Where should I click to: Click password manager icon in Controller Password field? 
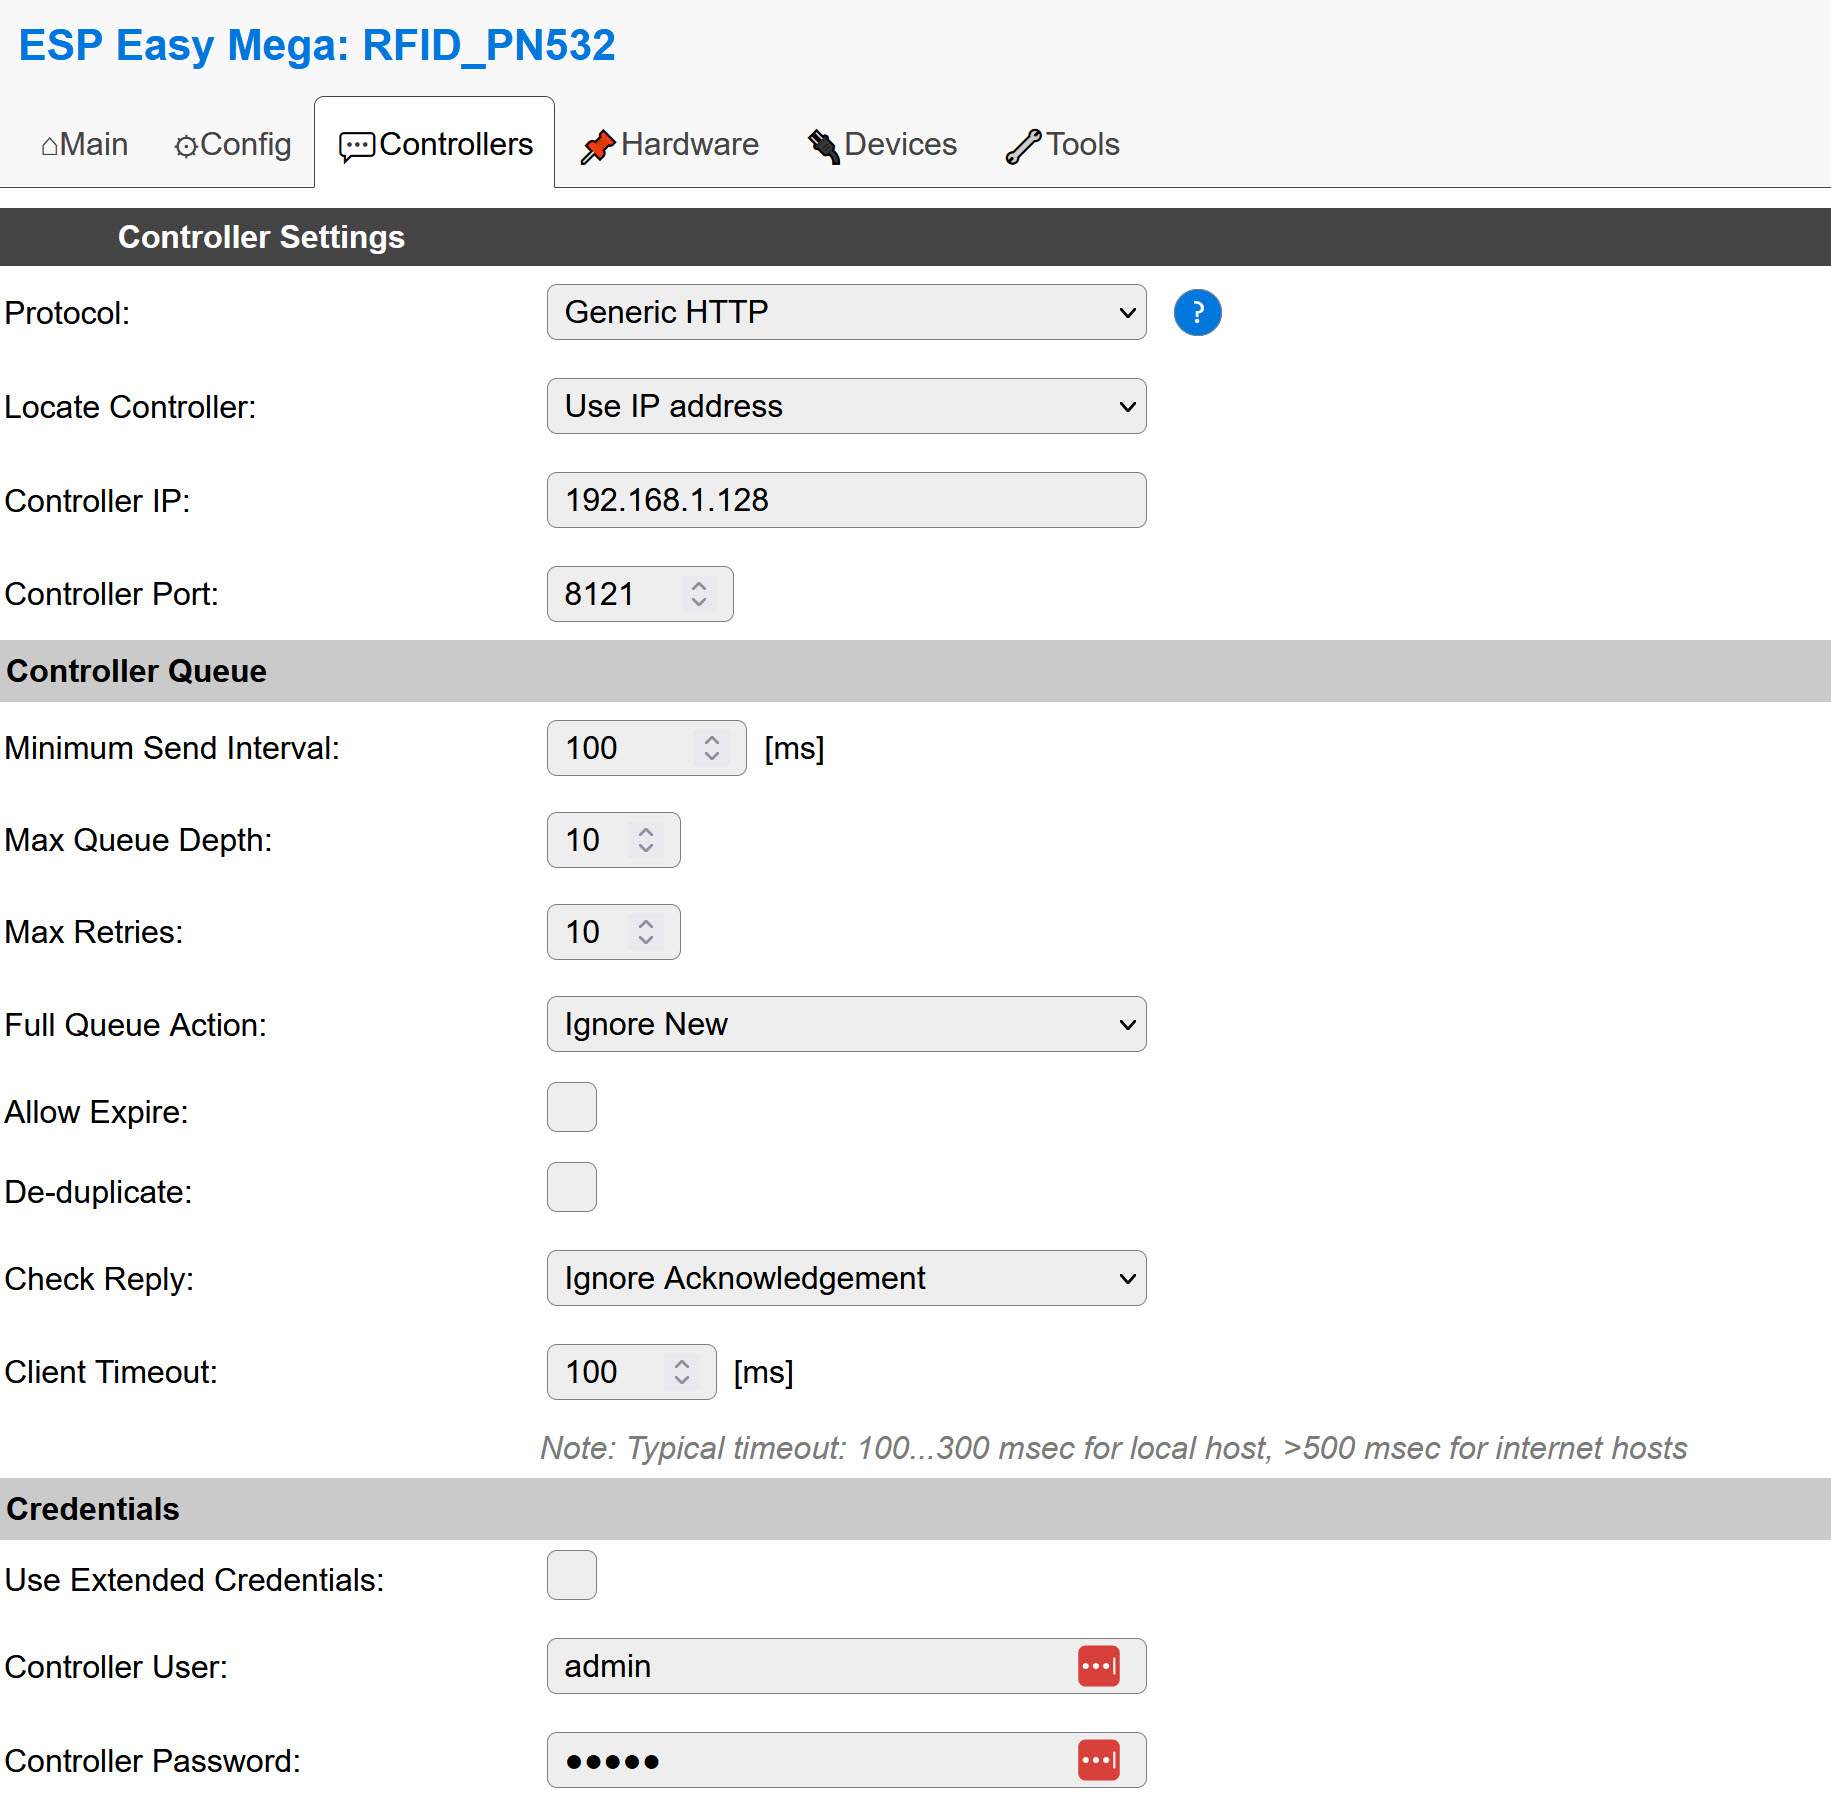point(1098,1760)
